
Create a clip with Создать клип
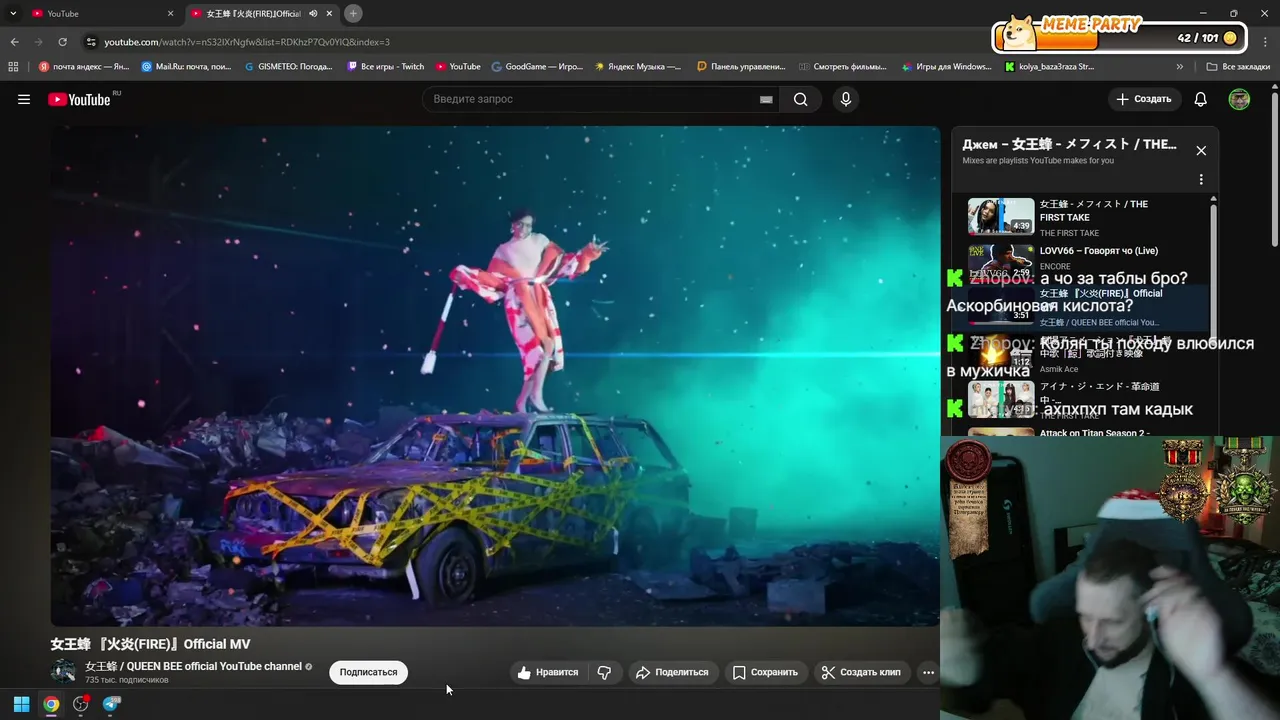[x=861, y=672]
